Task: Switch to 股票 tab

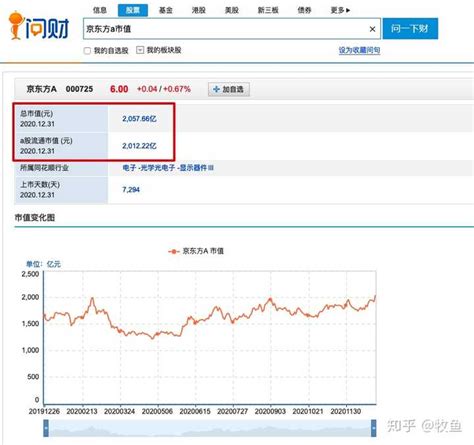Action: pyautogui.click(x=133, y=10)
